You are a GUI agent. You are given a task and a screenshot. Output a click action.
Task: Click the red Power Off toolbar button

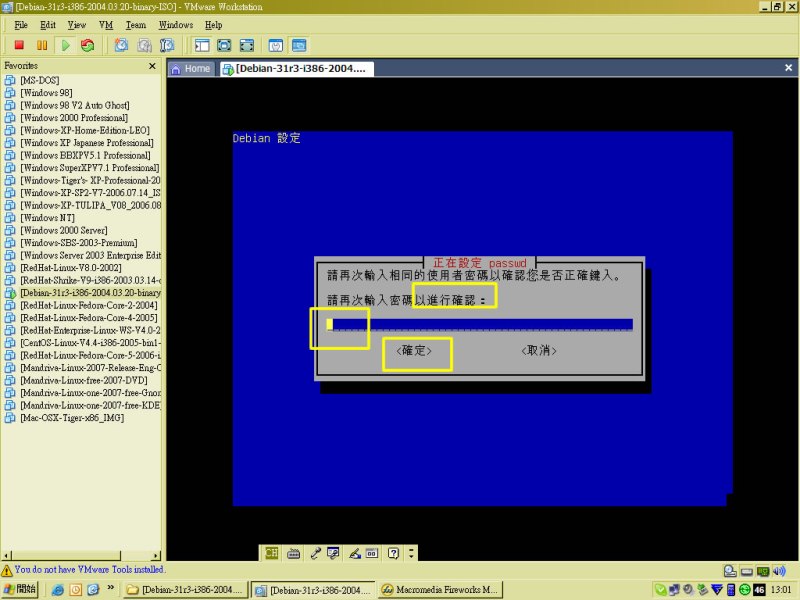[19, 45]
